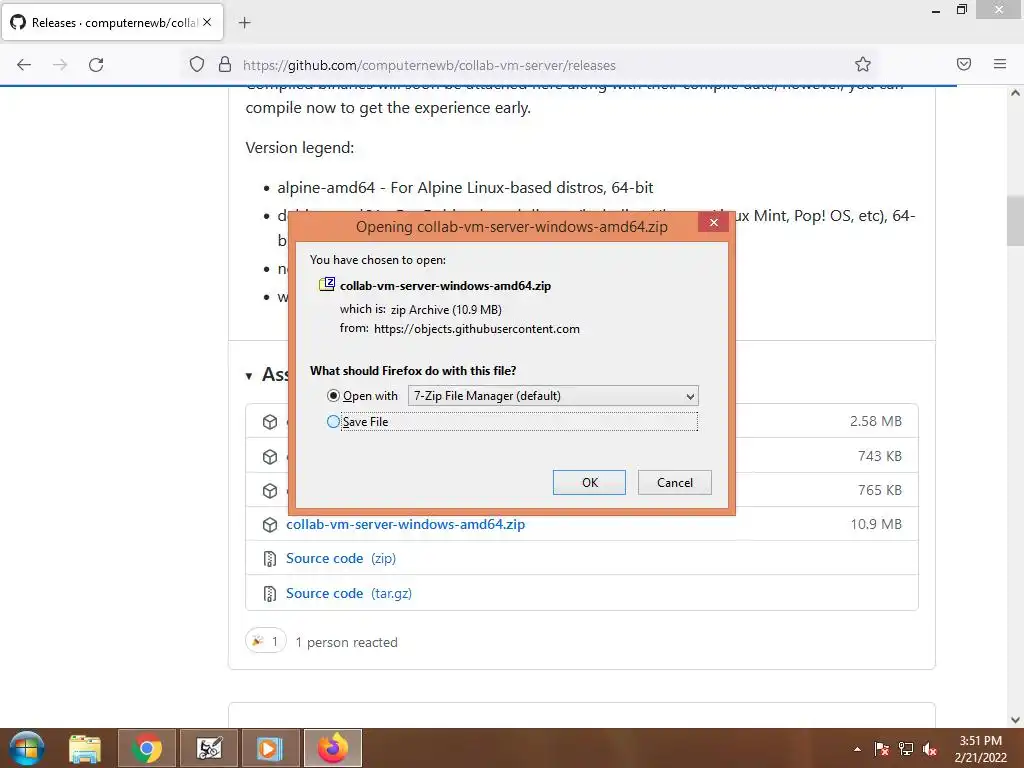Click the alpine-amd64 legend line
Image resolution: width=1024 pixels, height=768 pixels.
coord(465,188)
